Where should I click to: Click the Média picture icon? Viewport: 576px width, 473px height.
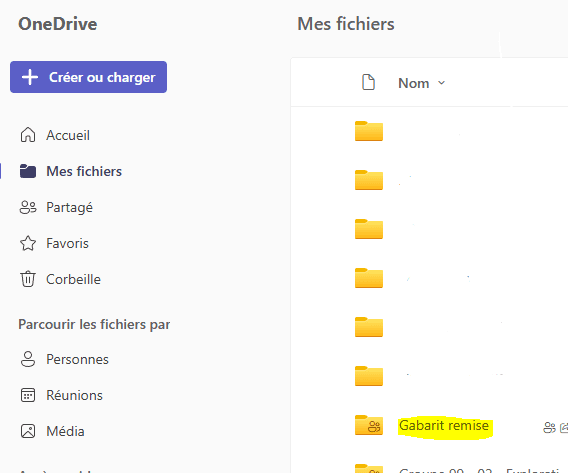click(28, 431)
